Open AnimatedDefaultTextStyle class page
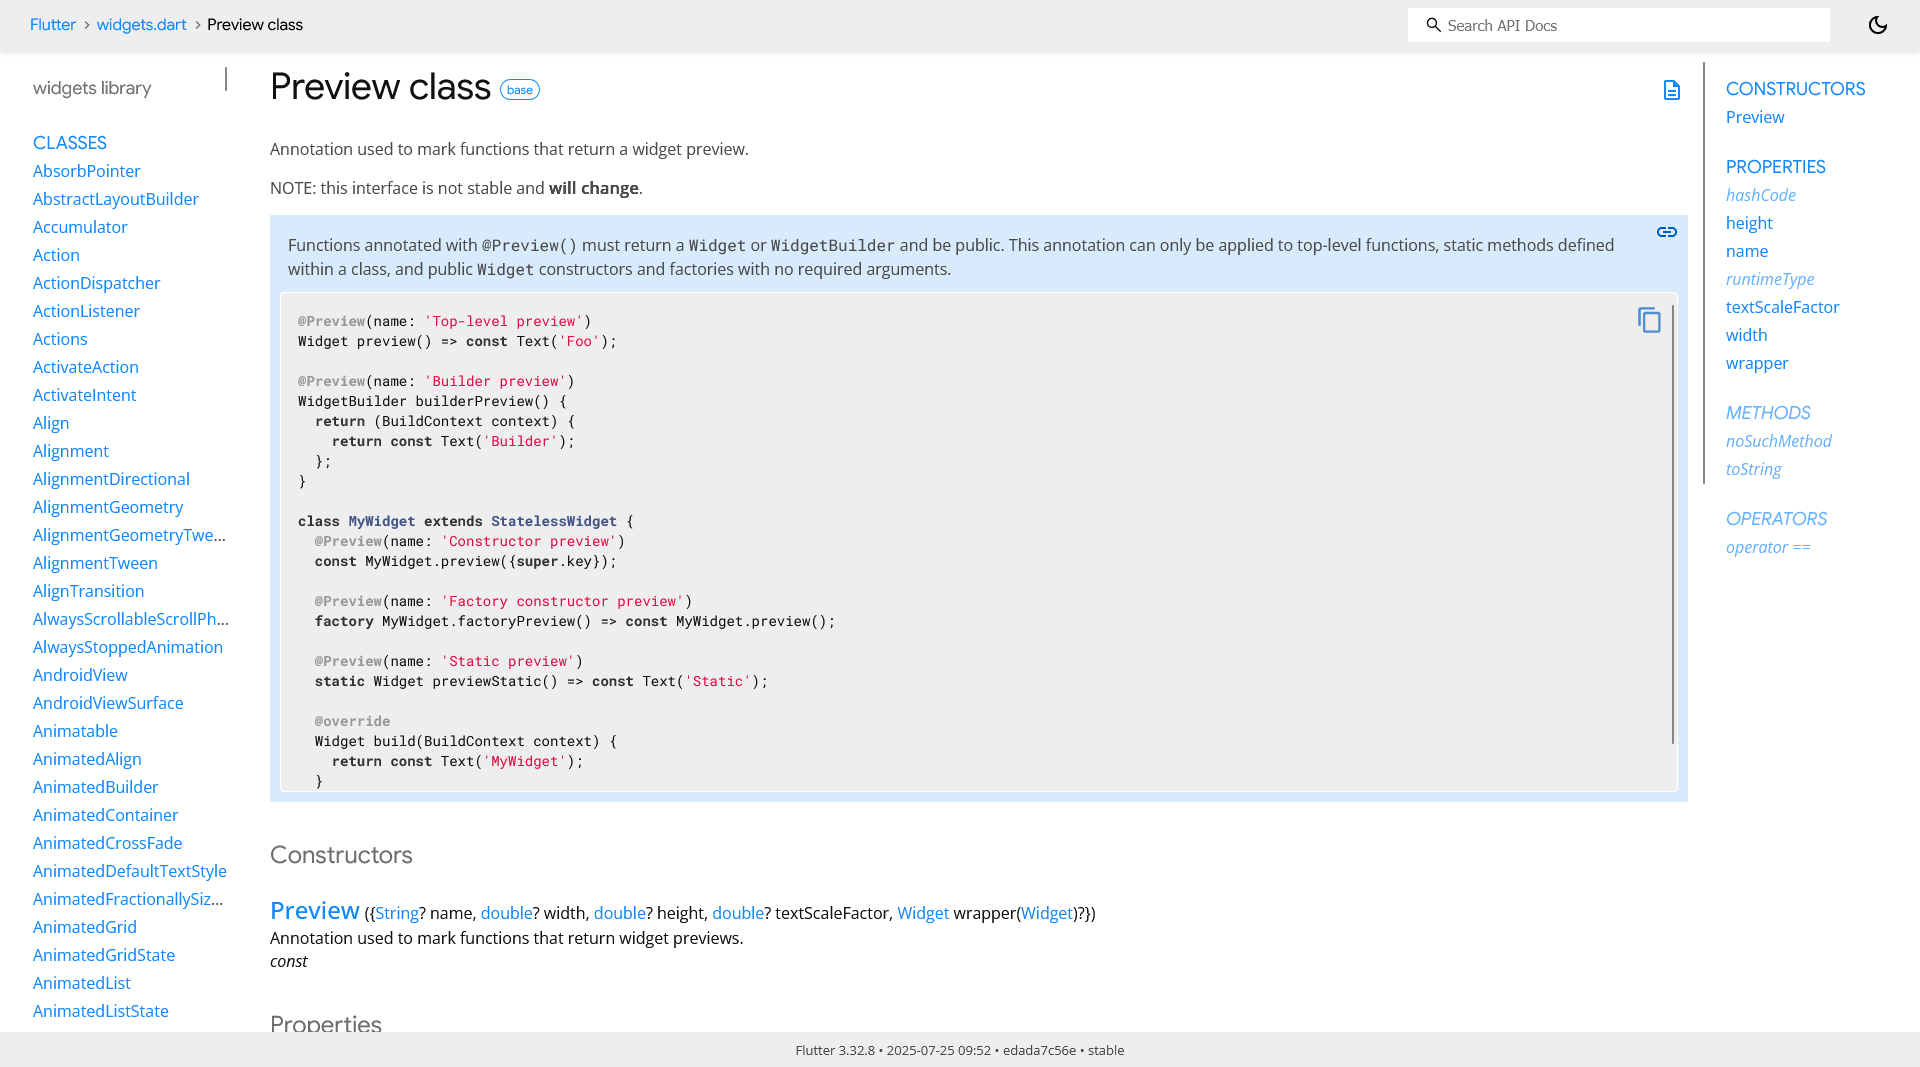Image resolution: width=1920 pixels, height=1067 pixels. coord(130,871)
